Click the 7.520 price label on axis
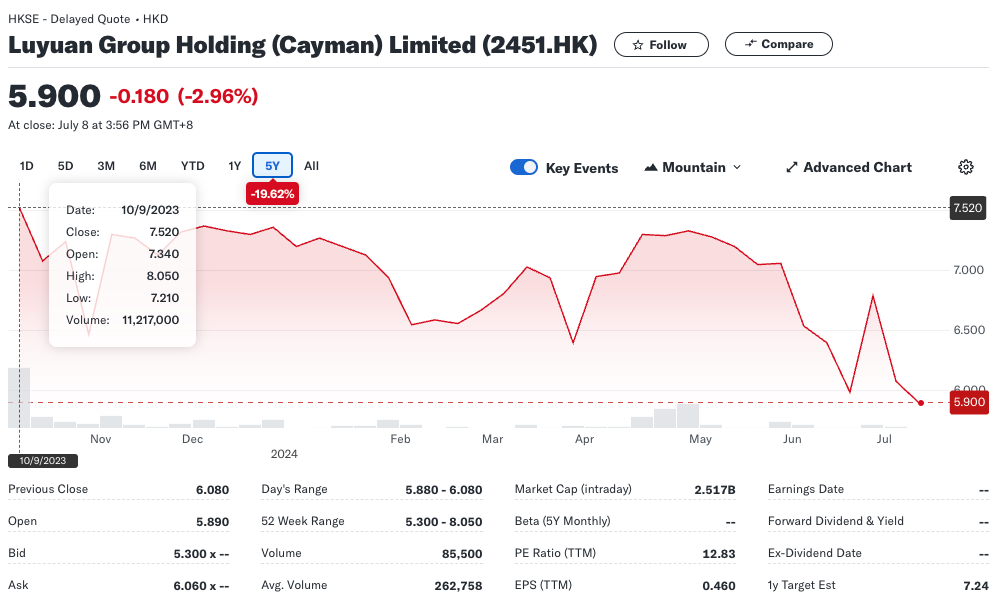This screenshot has width=997, height=610. [968, 208]
